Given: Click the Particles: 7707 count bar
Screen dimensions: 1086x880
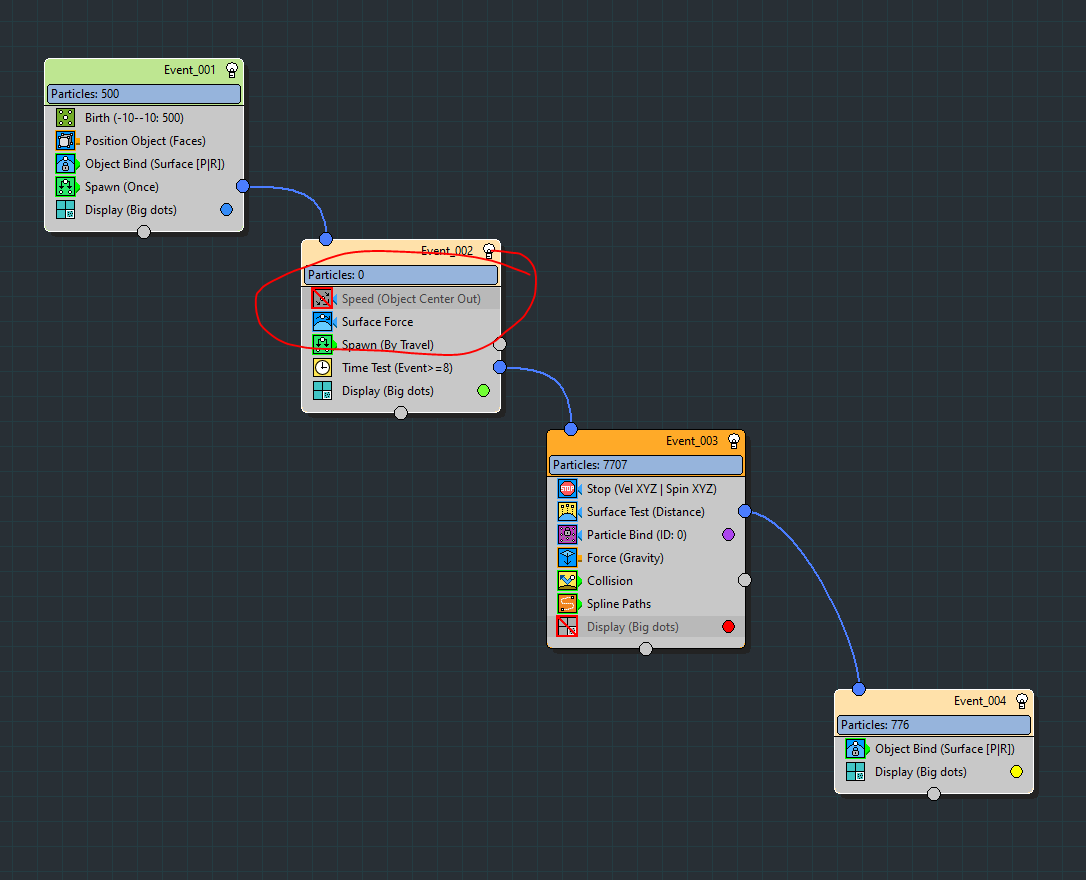Looking at the screenshot, I should (646, 465).
